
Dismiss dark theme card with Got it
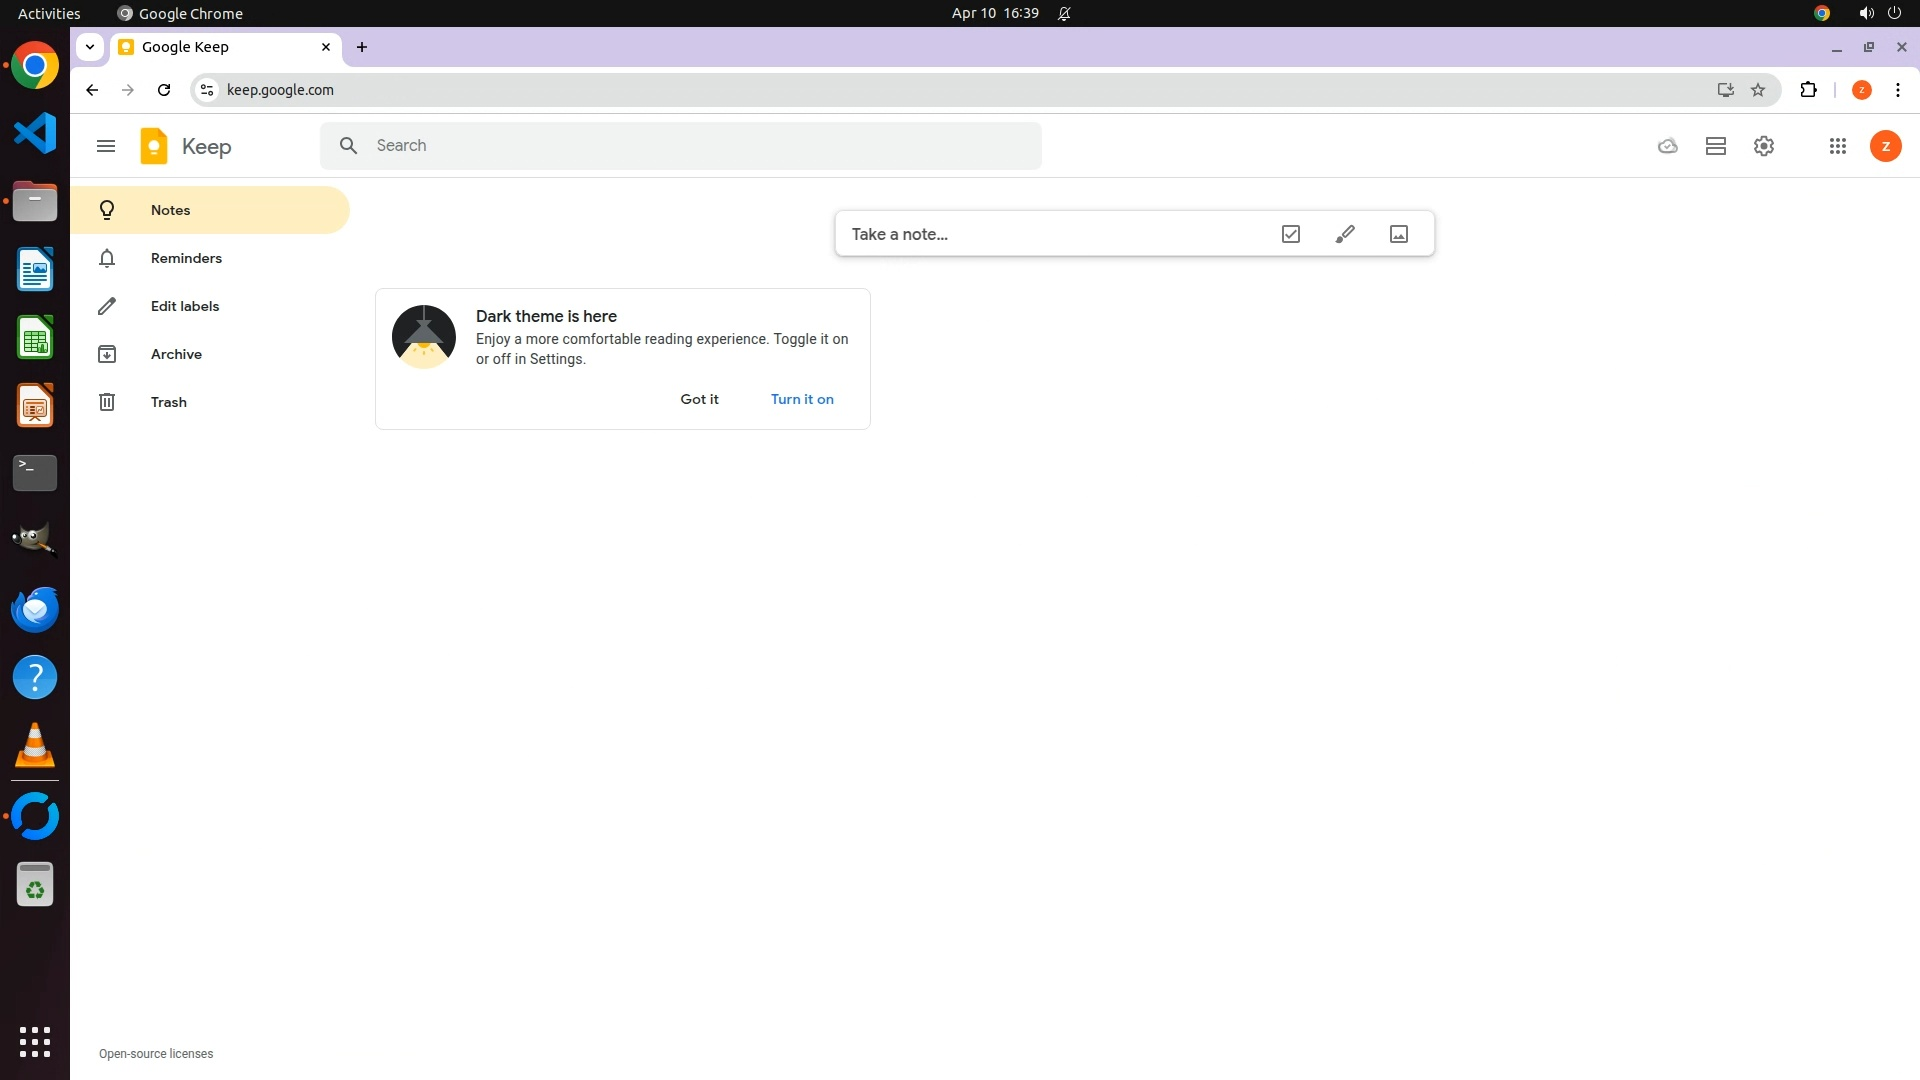click(x=699, y=399)
